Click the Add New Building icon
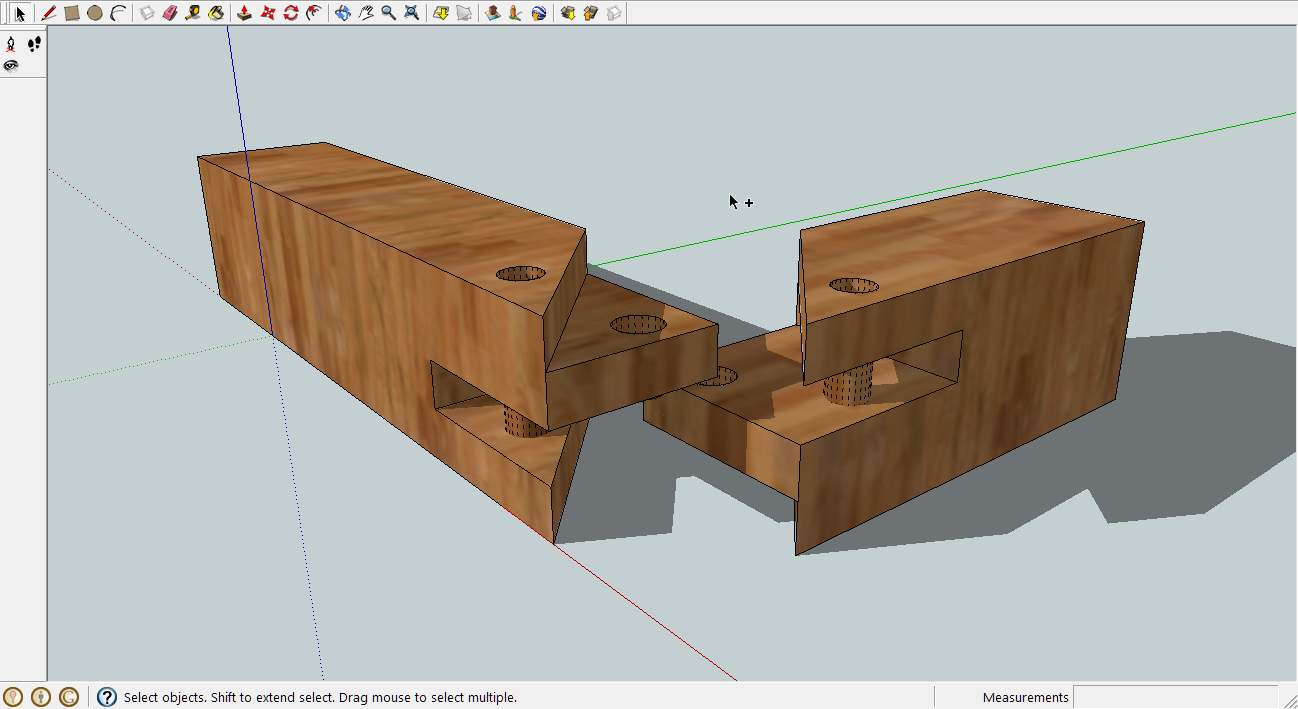This screenshot has width=1298, height=709. (492, 13)
